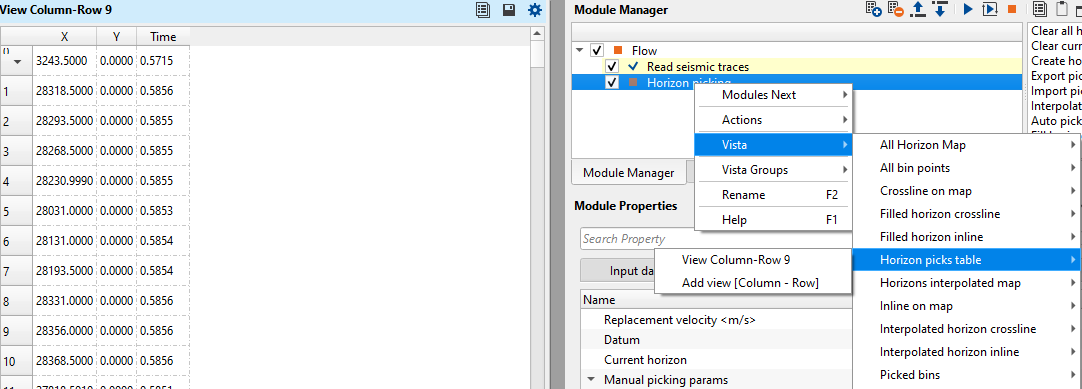Viewport: 1082px width, 389px height.
Task: Open Filled horizon crossline submenu
Action: (968, 214)
